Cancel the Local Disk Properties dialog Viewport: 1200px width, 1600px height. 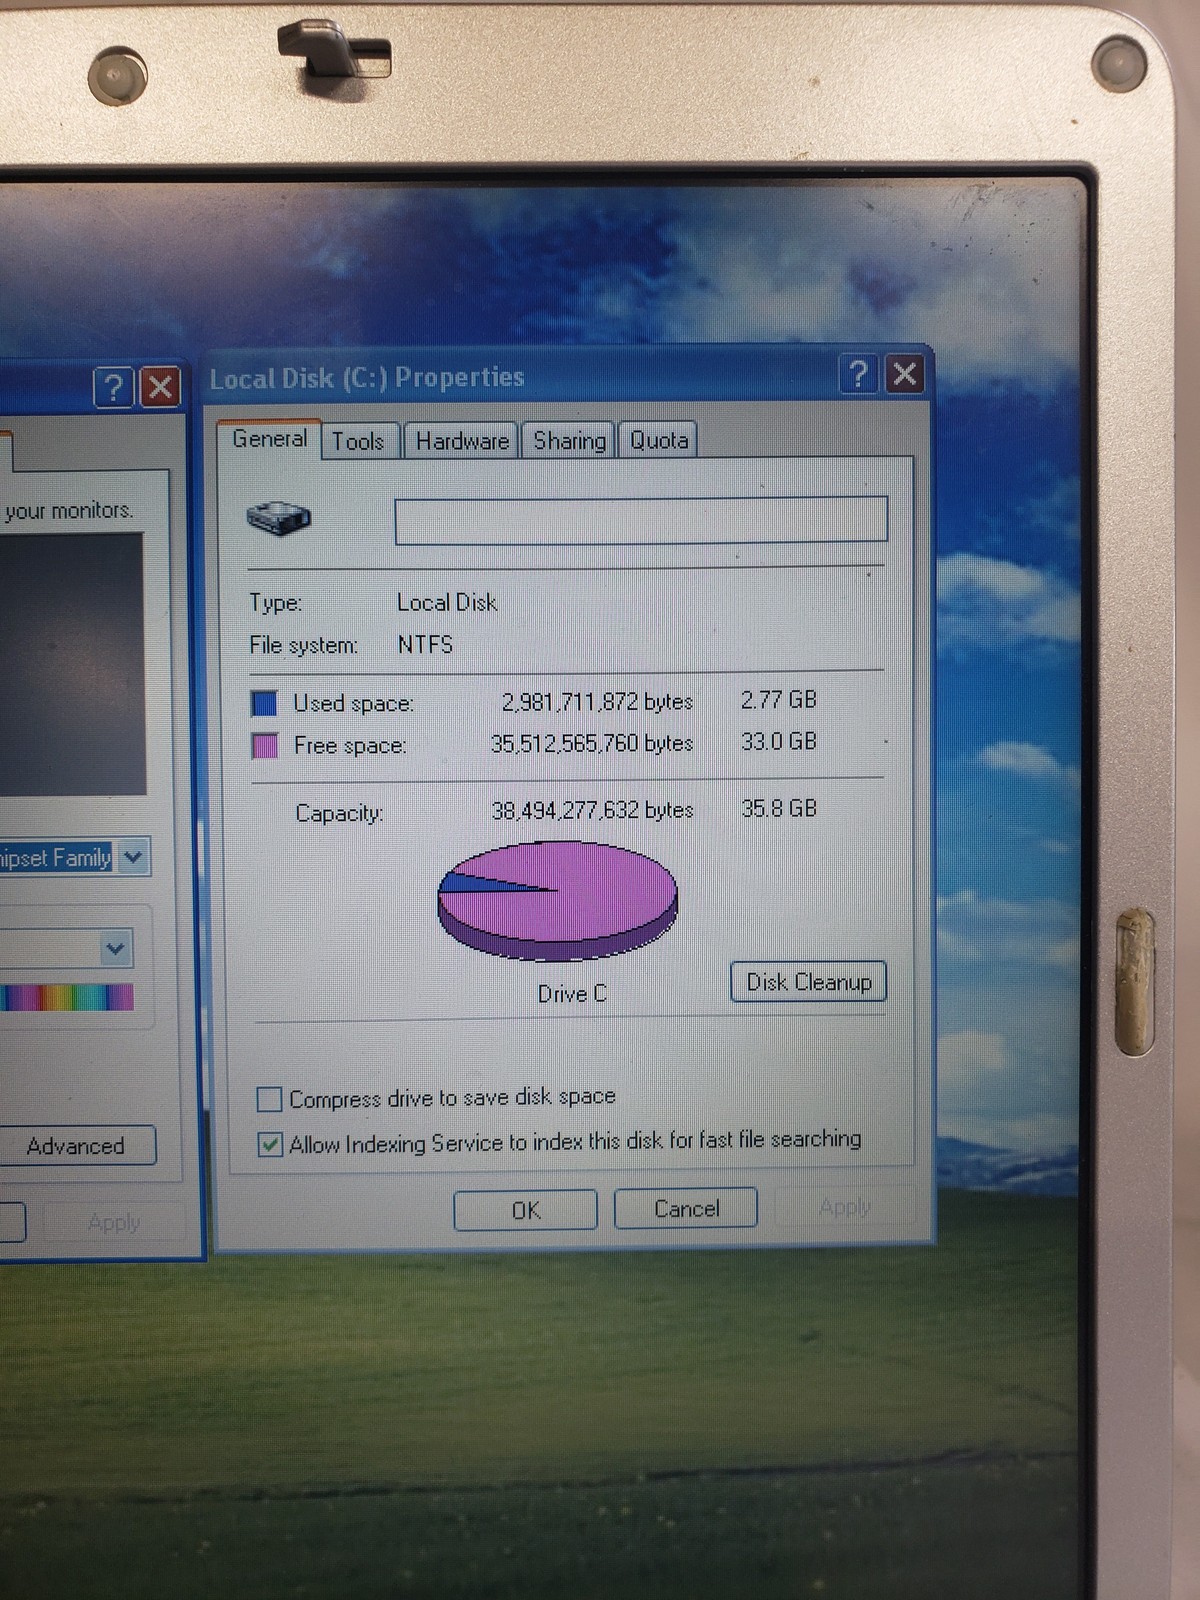[686, 1208]
